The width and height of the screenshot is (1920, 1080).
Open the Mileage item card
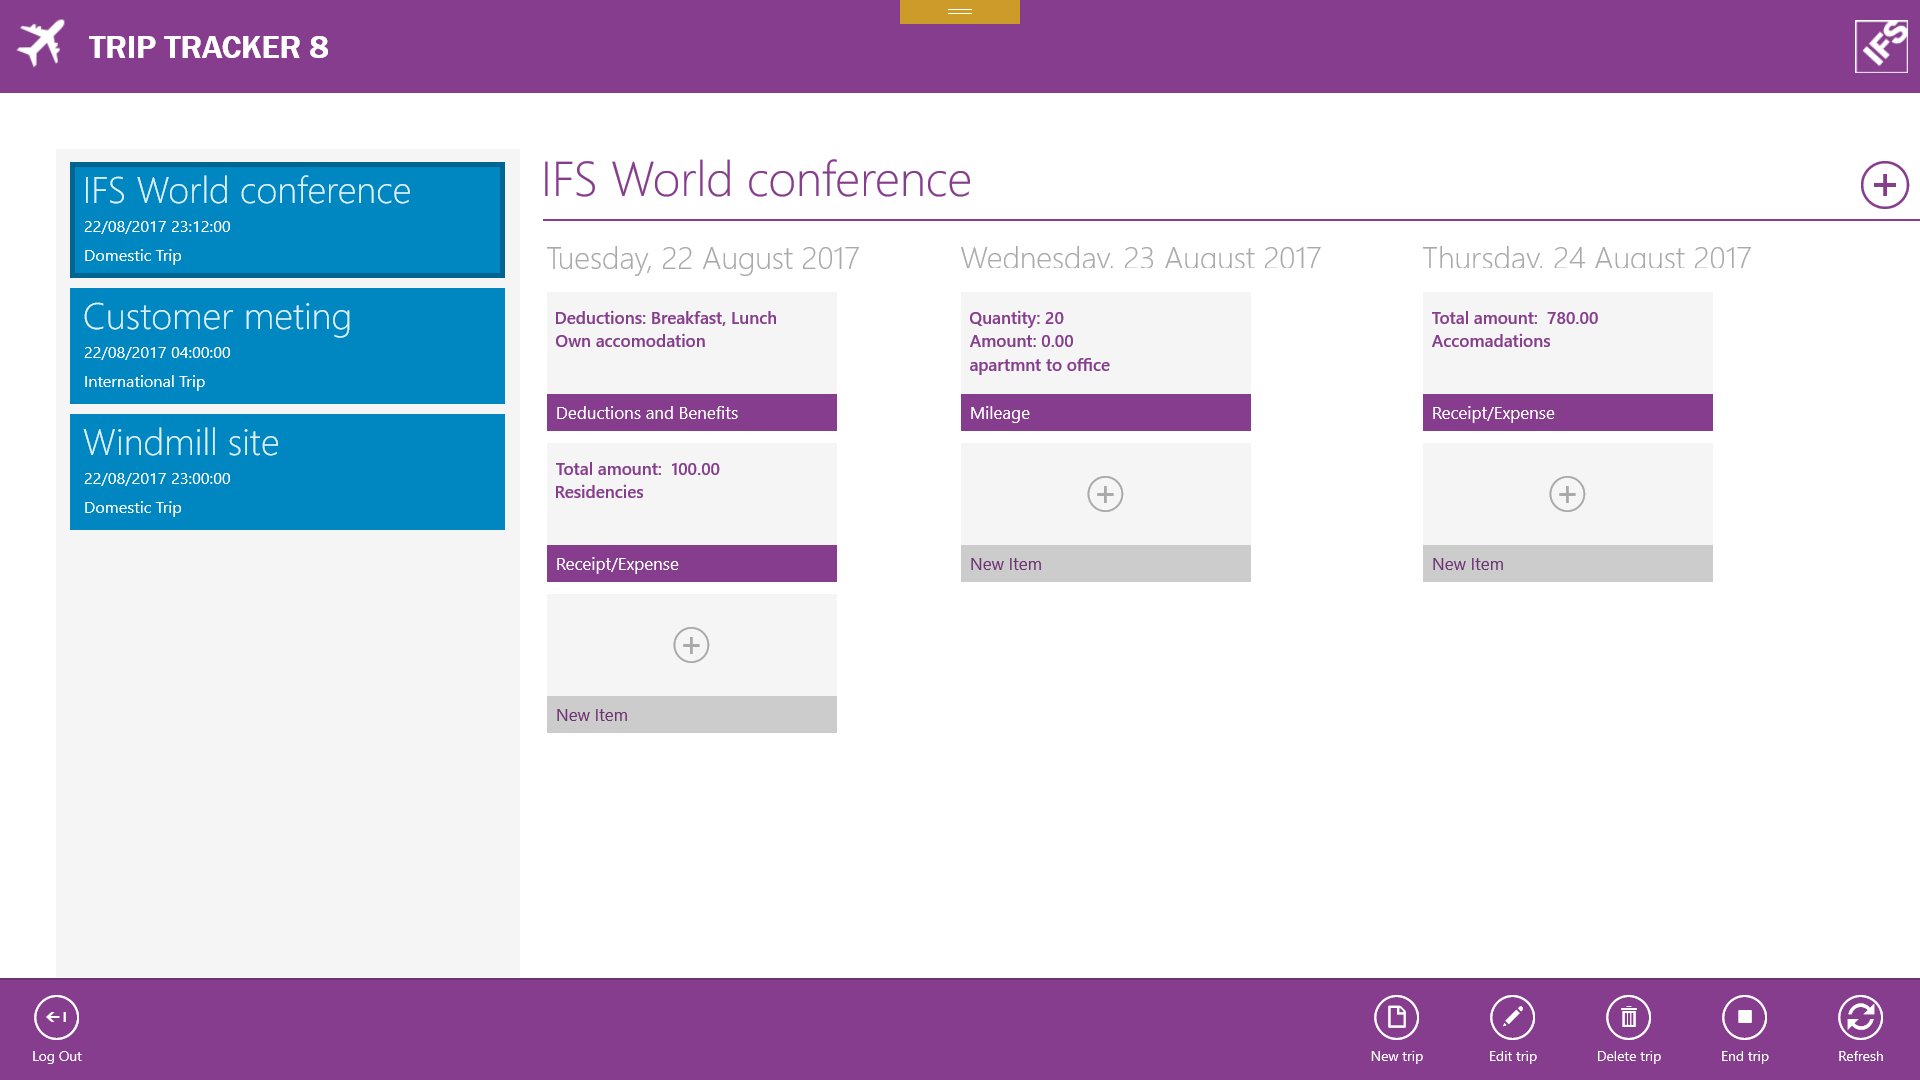pyautogui.click(x=1105, y=361)
